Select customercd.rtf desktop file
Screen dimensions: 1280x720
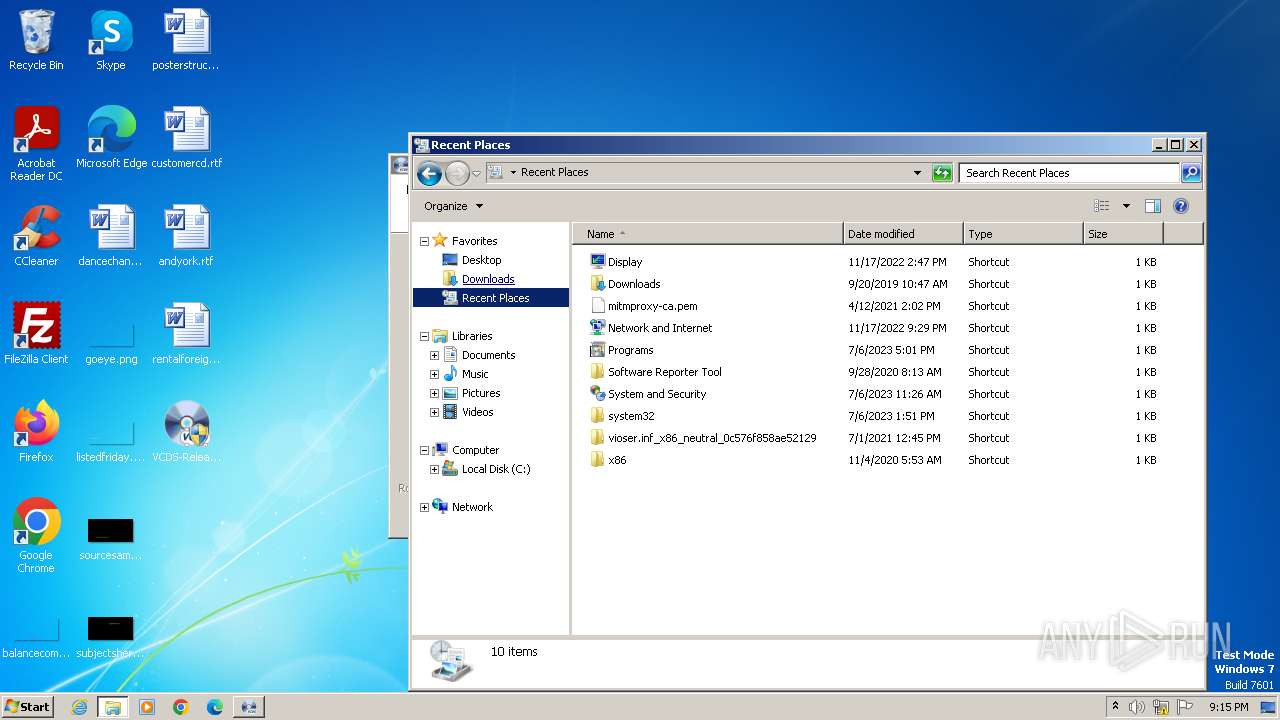(x=187, y=138)
